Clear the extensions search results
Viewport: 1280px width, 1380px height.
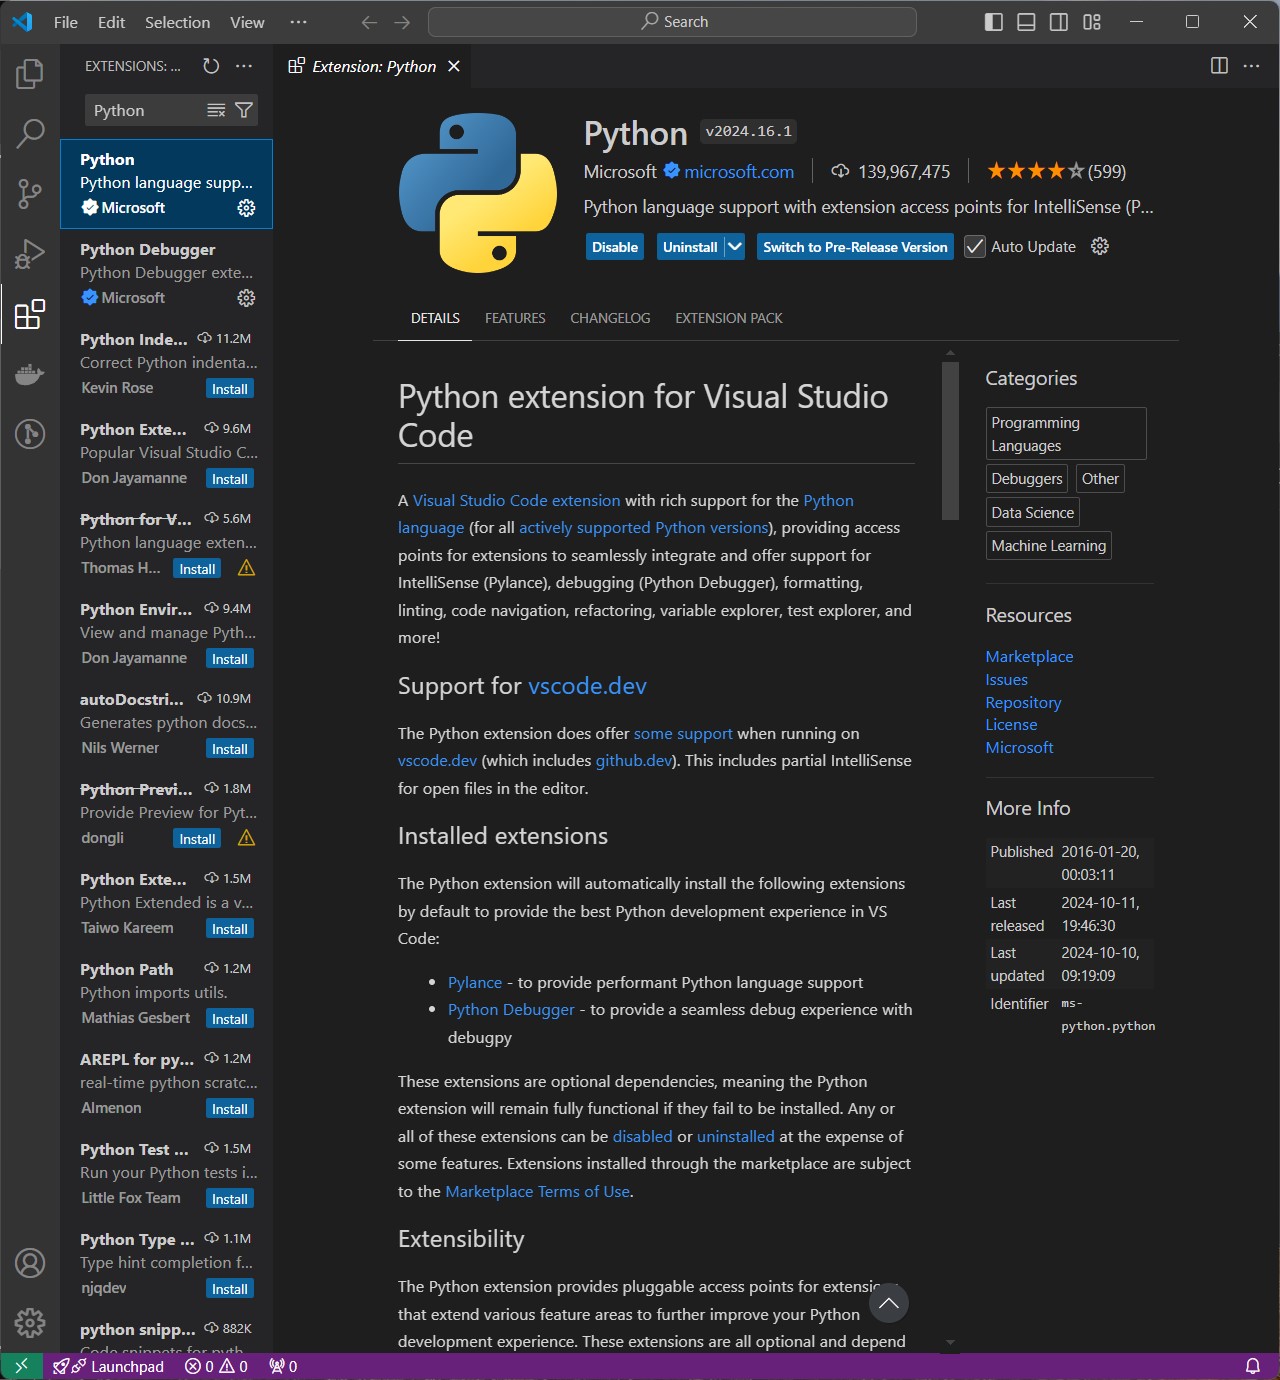216,110
